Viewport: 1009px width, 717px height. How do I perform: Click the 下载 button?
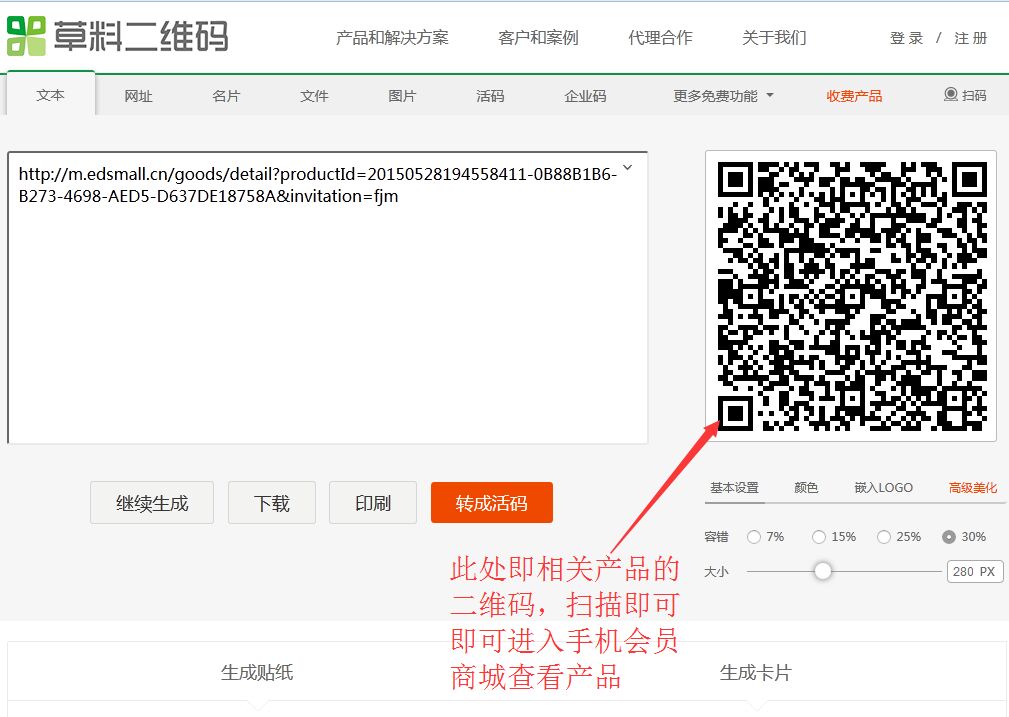pyautogui.click(x=272, y=503)
